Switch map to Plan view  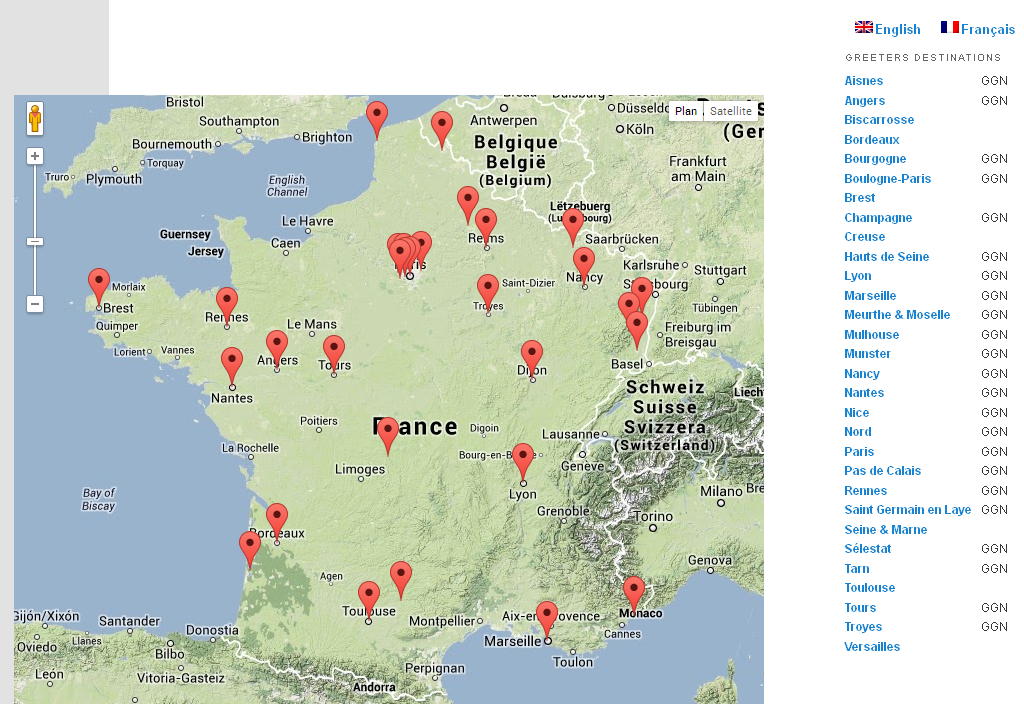pyautogui.click(x=686, y=111)
